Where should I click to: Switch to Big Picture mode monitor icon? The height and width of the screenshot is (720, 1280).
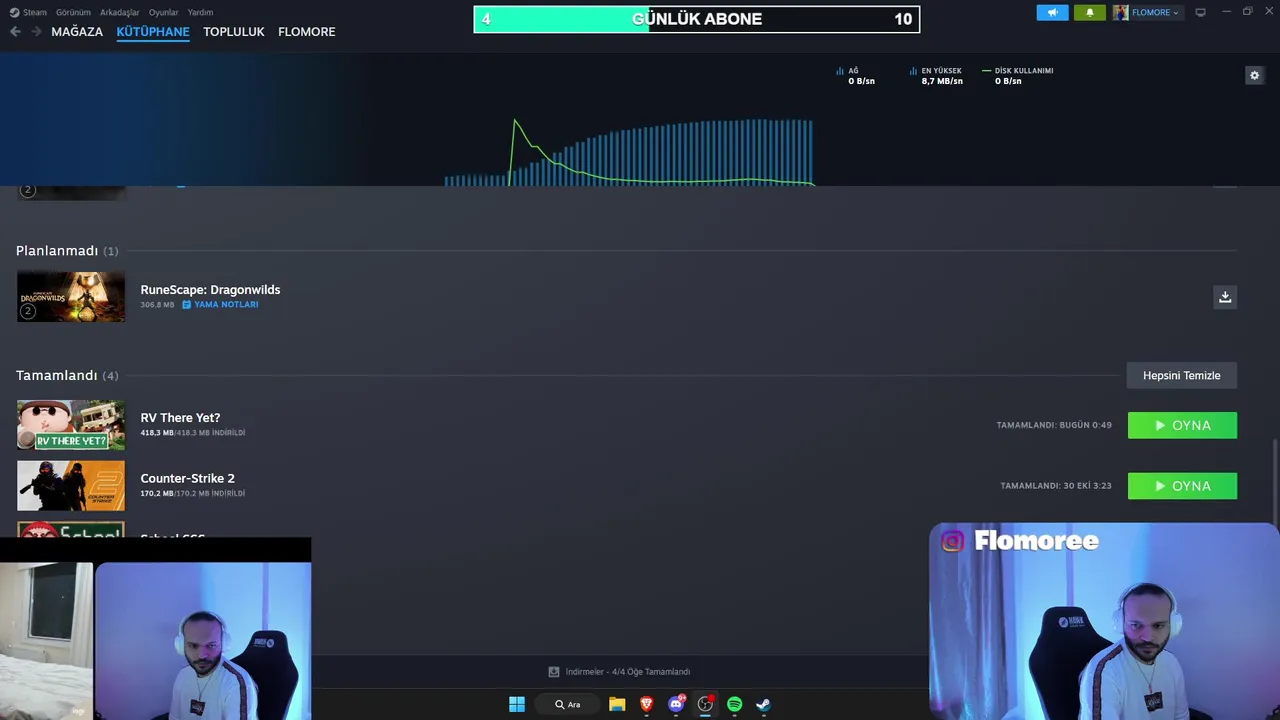pos(1200,12)
